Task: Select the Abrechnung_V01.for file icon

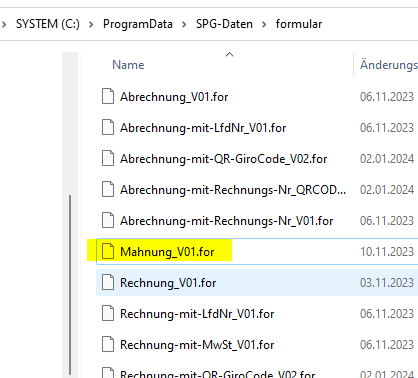Action: (108, 97)
